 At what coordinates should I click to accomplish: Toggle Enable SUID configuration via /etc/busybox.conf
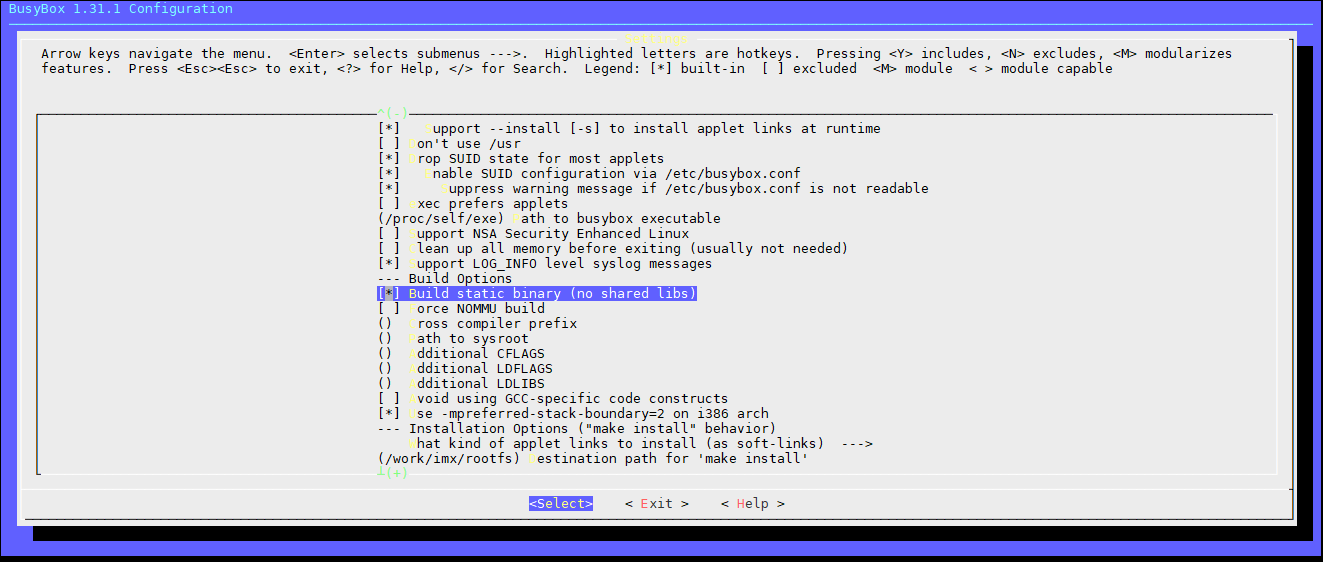(x=589, y=174)
